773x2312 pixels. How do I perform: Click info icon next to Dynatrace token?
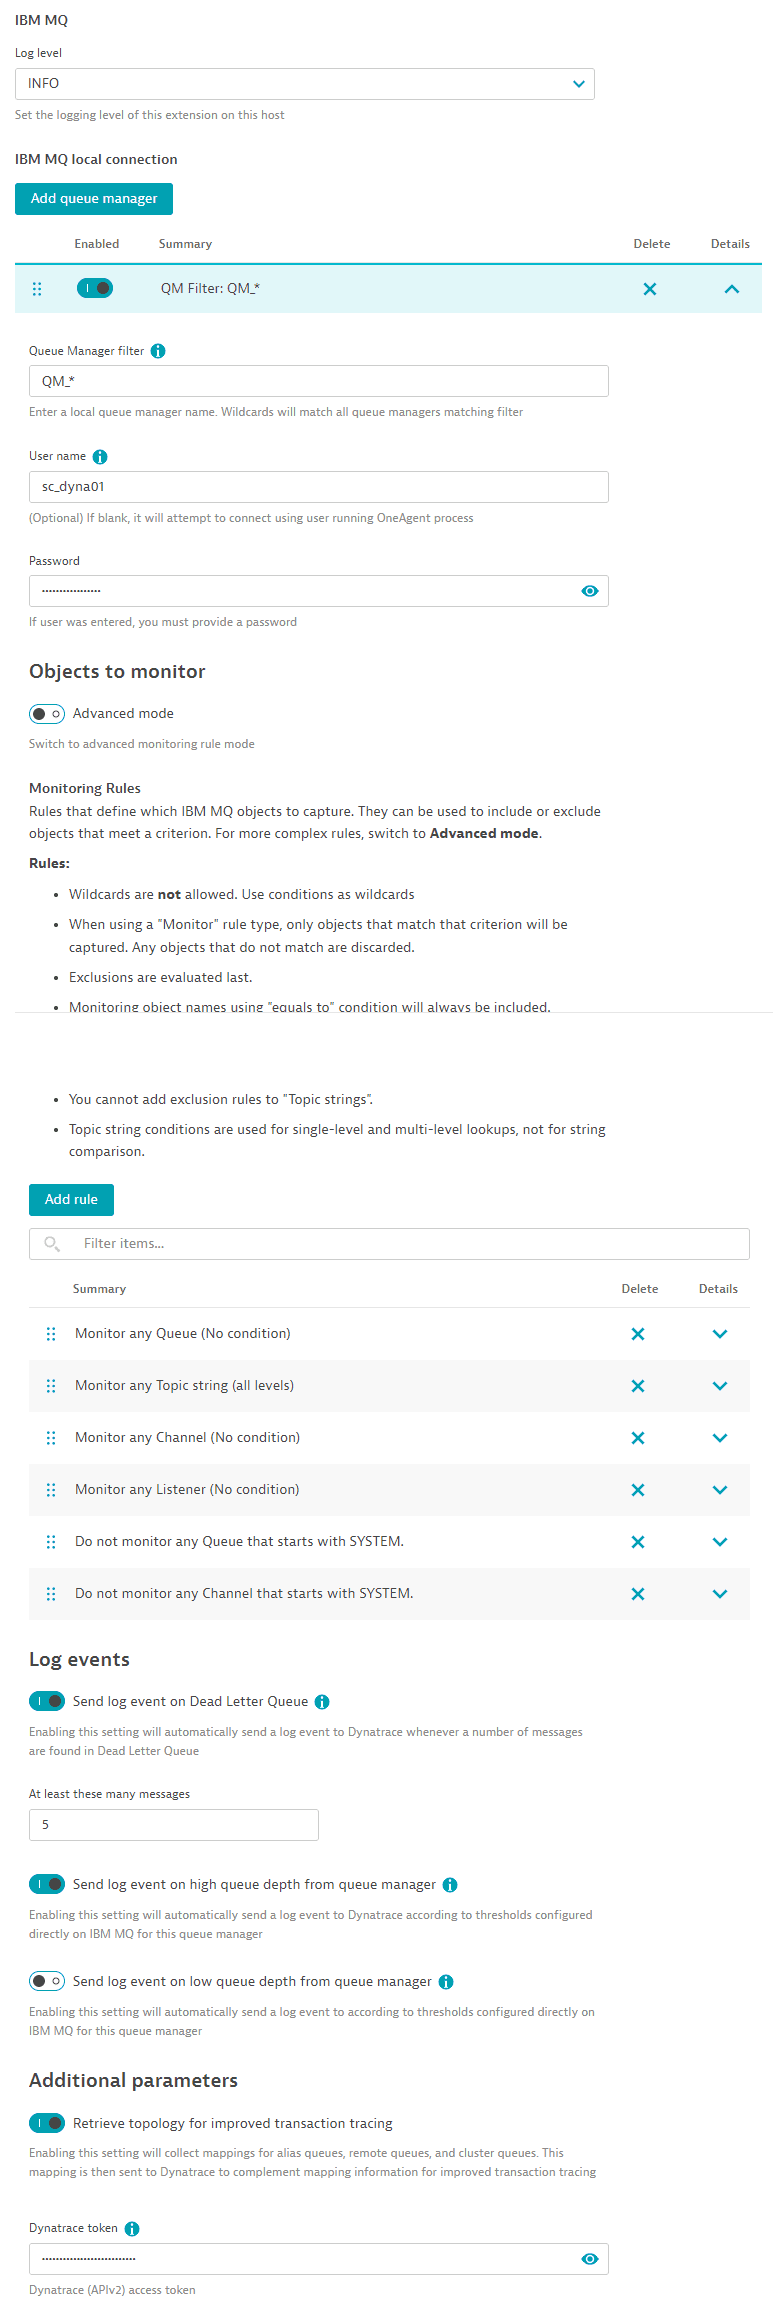click(x=132, y=2229)
